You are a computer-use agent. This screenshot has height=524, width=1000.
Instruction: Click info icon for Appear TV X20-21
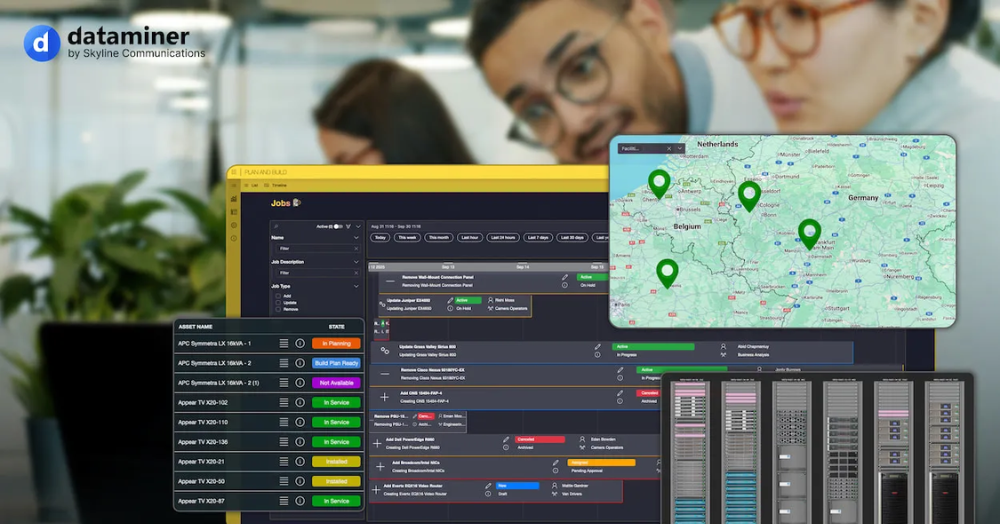point(299,461)
